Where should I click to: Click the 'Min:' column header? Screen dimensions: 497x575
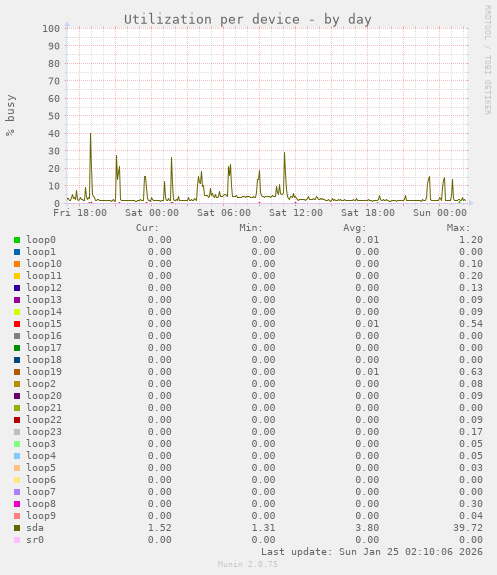pyautogui.click(x=251, y=228)
